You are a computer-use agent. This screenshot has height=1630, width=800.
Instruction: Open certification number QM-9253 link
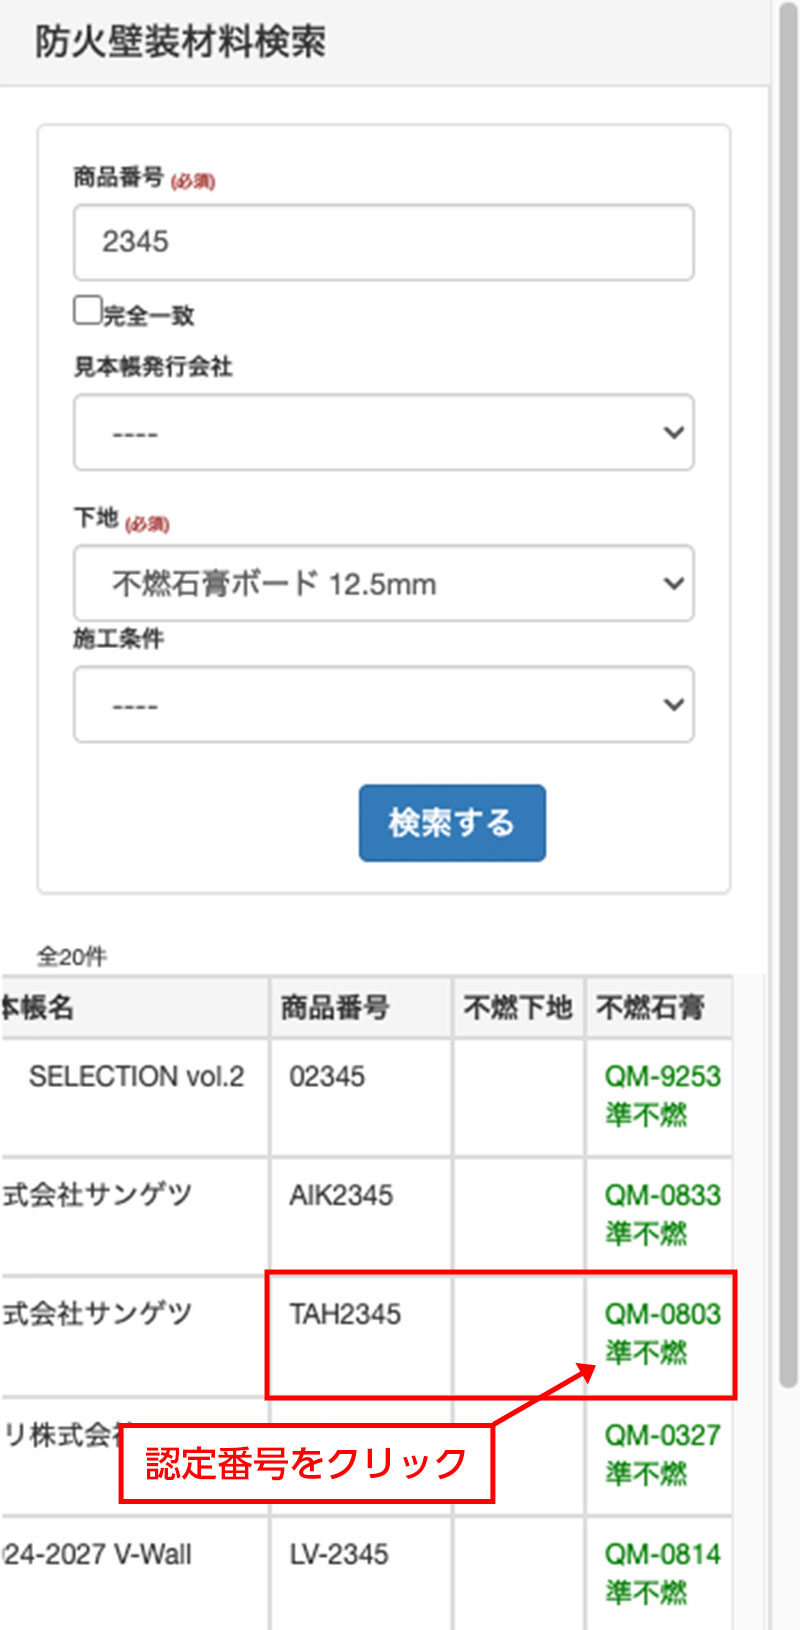coord(662,1076)
